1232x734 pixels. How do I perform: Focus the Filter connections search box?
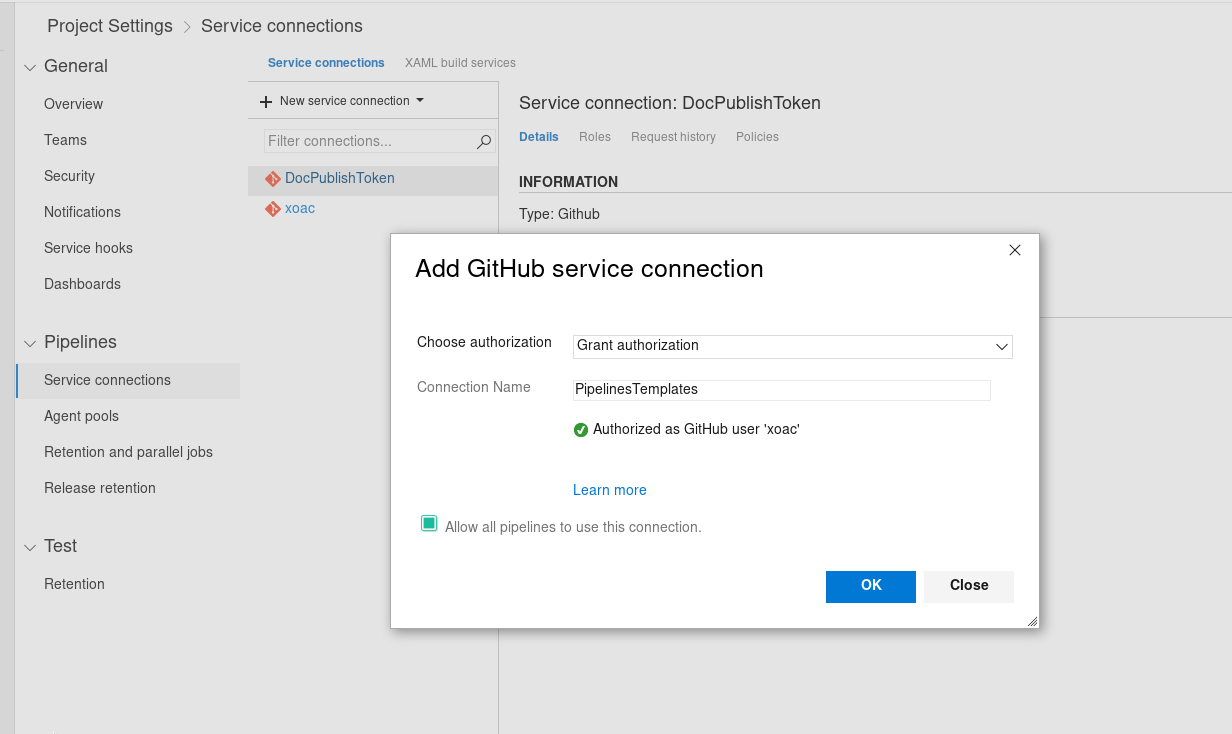379,141
